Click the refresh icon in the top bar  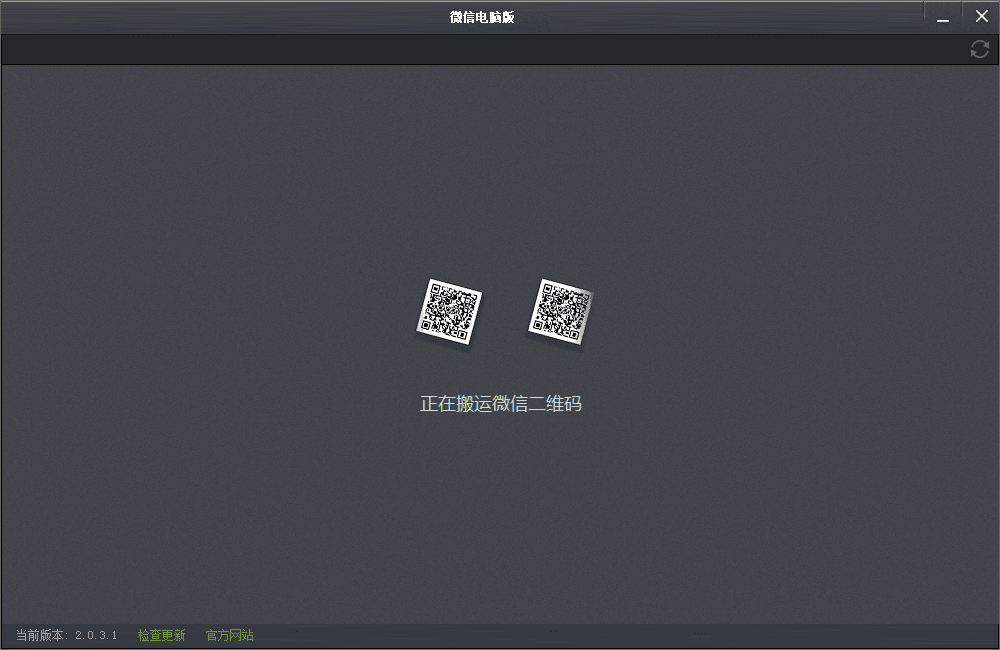(x=980, y=49)
